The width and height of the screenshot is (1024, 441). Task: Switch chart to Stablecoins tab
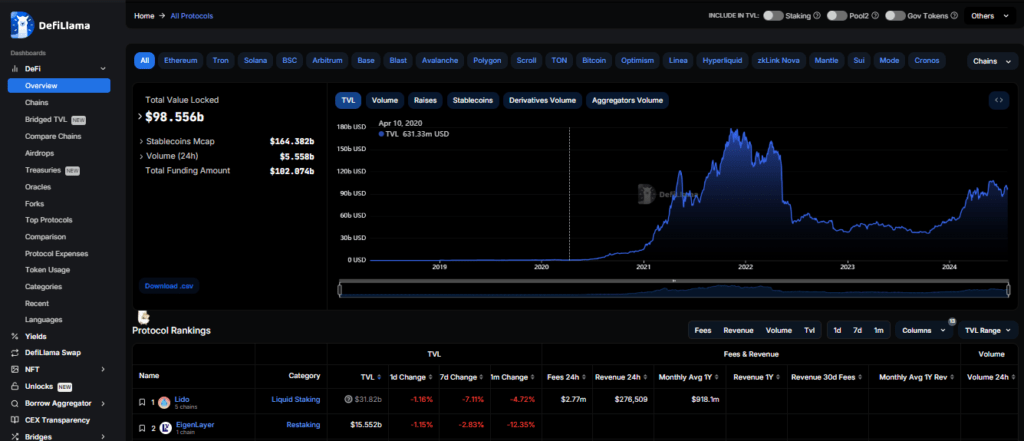coord(473,100)
